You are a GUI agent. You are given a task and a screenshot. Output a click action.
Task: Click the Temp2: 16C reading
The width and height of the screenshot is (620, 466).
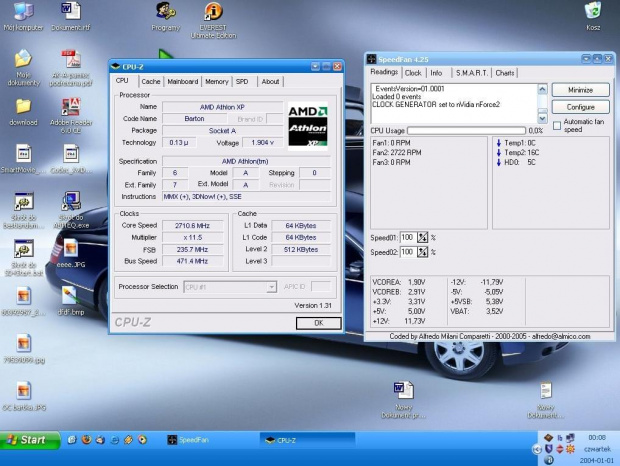pyautogui.click(x=522, y=153)
